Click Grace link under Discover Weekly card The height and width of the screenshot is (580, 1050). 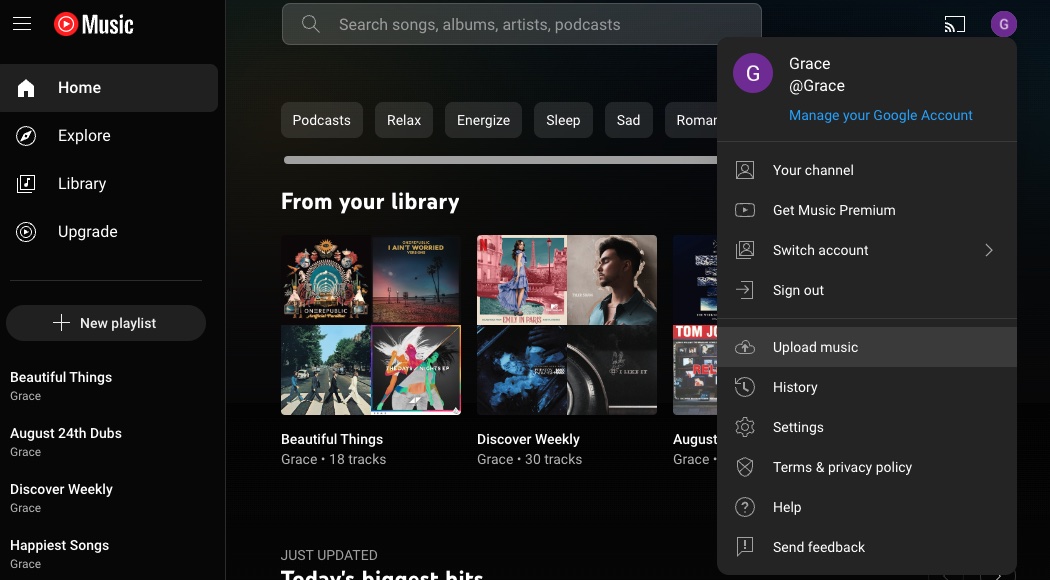(495, 459)
